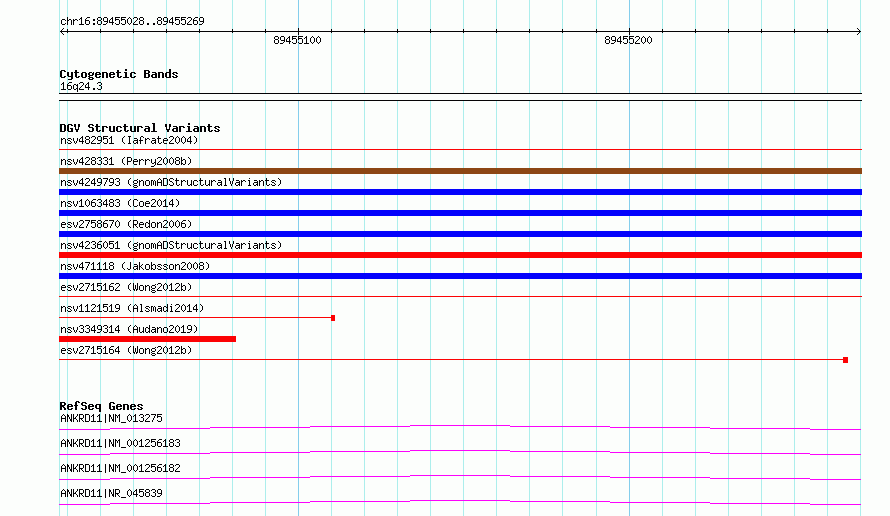This screenshot has width=890, height=516.
Task: Click the right arrow end of ruler
Action: pos(858,31)
